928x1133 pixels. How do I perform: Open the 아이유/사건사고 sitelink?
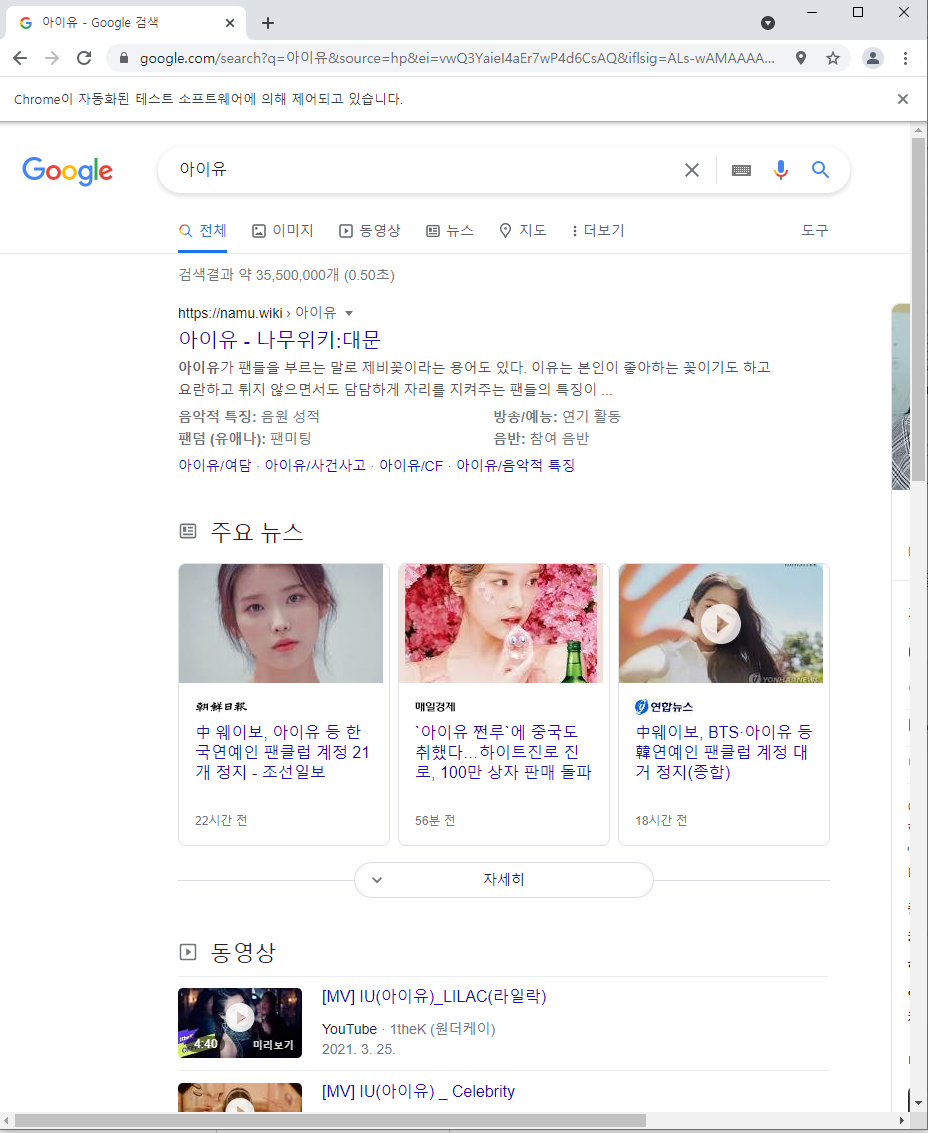click(315, 465)
